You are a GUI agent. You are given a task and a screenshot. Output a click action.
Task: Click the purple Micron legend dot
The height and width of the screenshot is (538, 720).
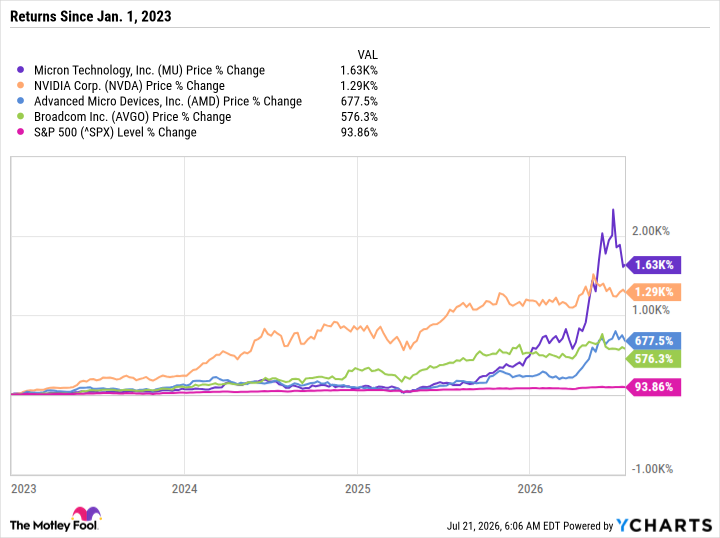[x=20, y=70]
